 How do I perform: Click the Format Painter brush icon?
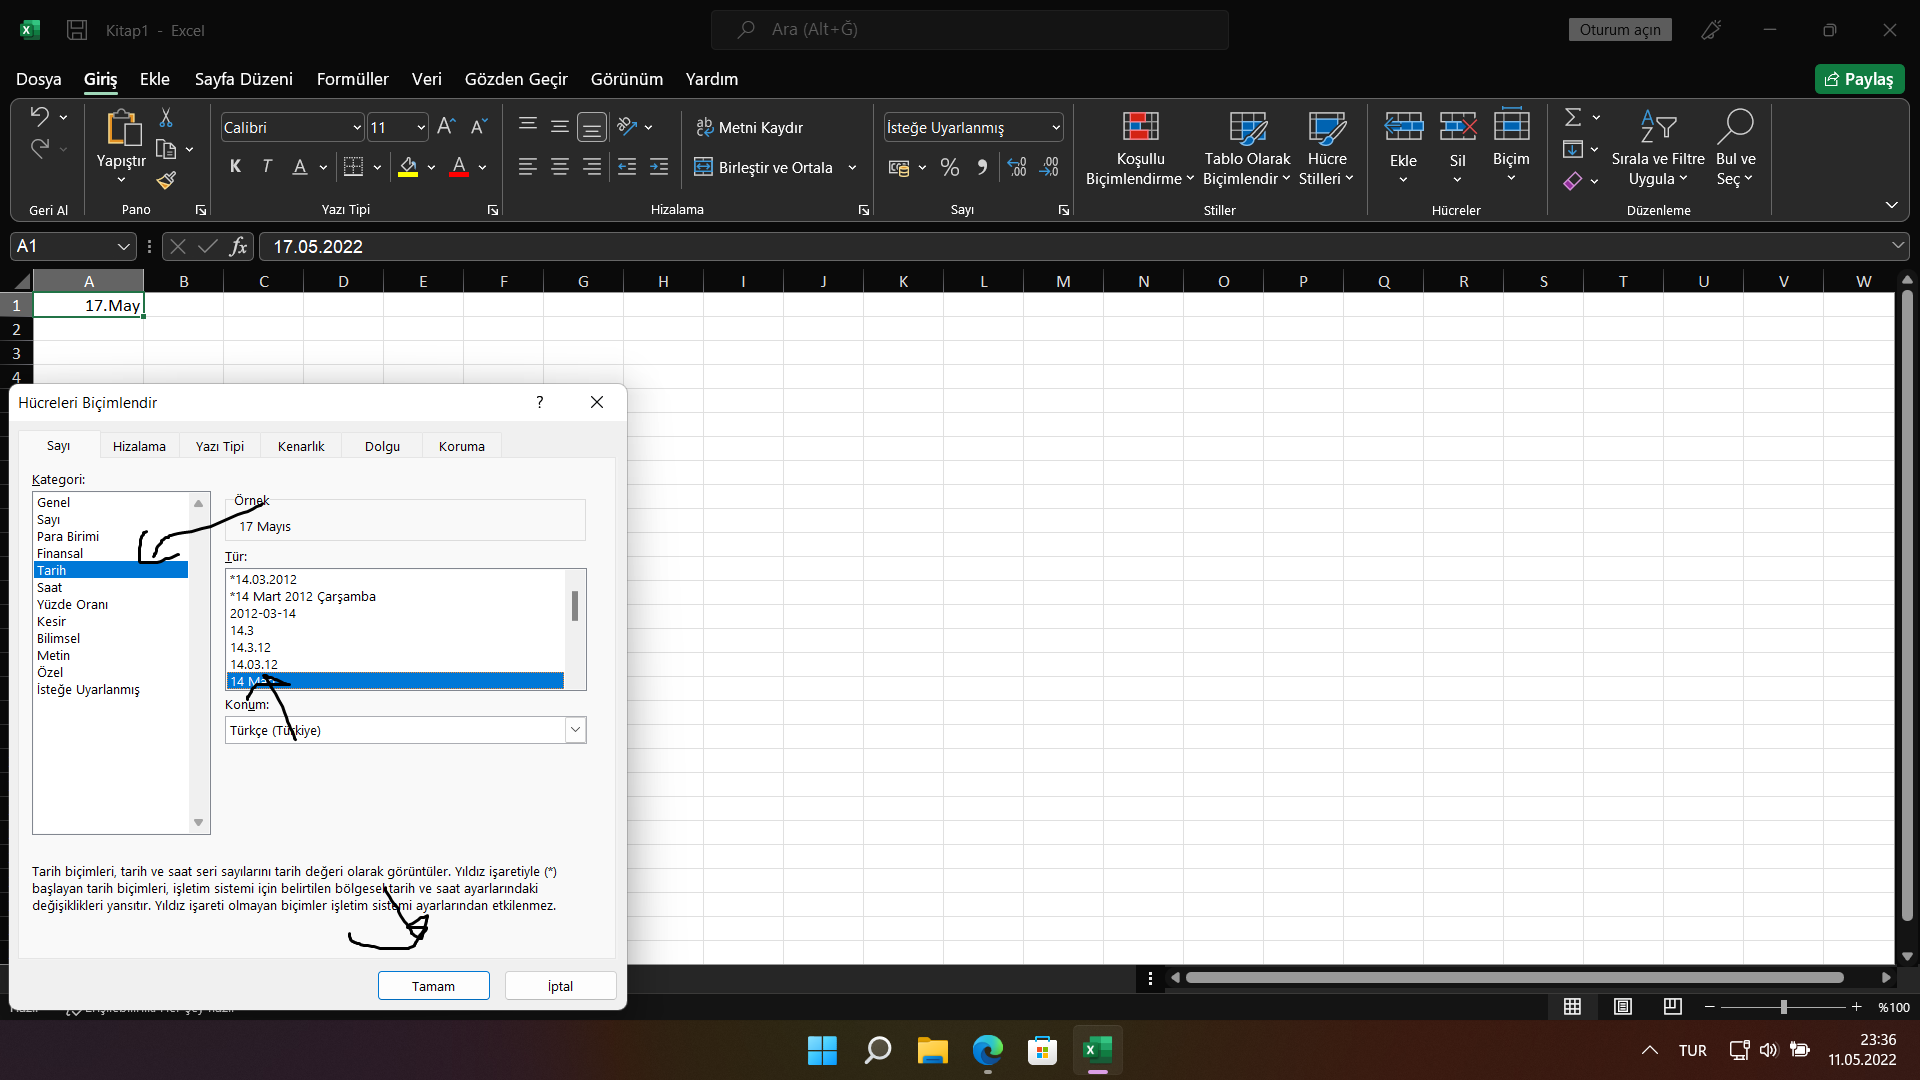click(166, 180)
